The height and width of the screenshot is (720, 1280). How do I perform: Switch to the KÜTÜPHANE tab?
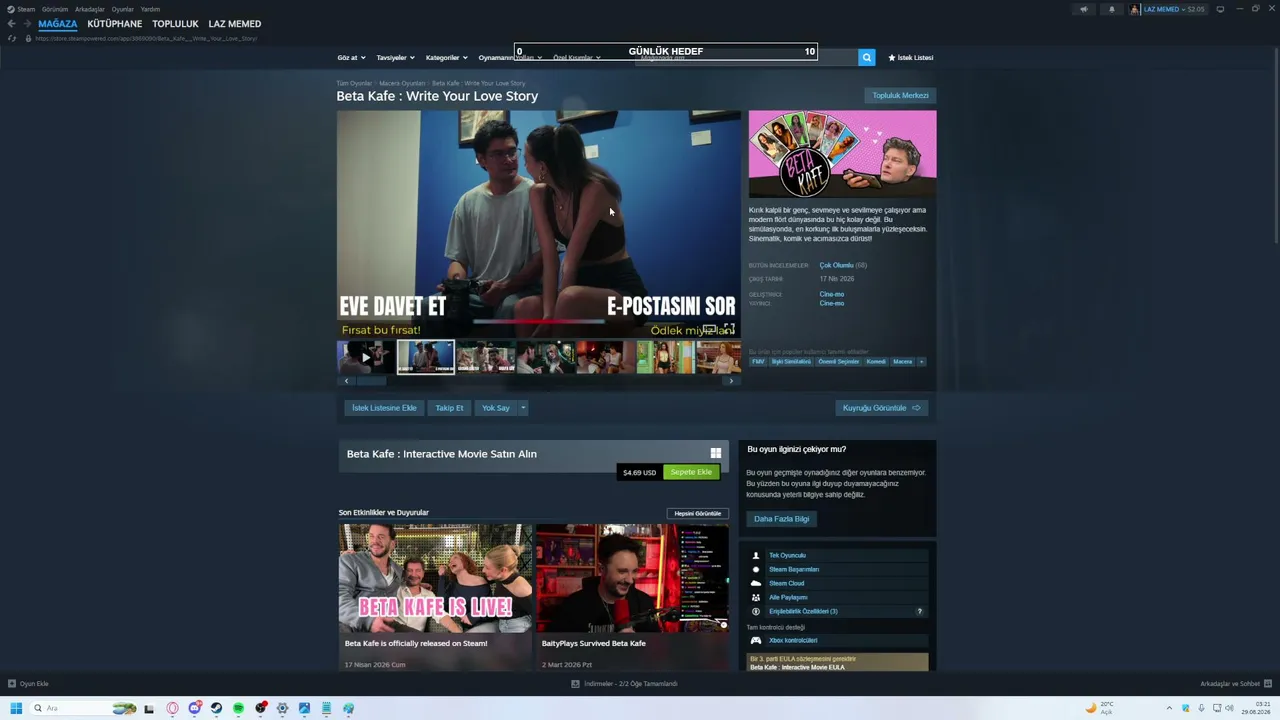coord(115,24)
